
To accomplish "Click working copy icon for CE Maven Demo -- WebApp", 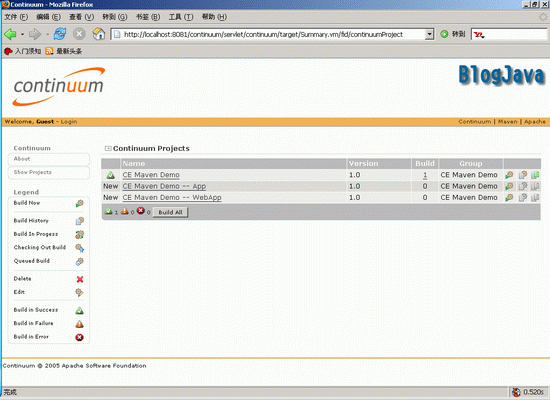I will (535, 198).
